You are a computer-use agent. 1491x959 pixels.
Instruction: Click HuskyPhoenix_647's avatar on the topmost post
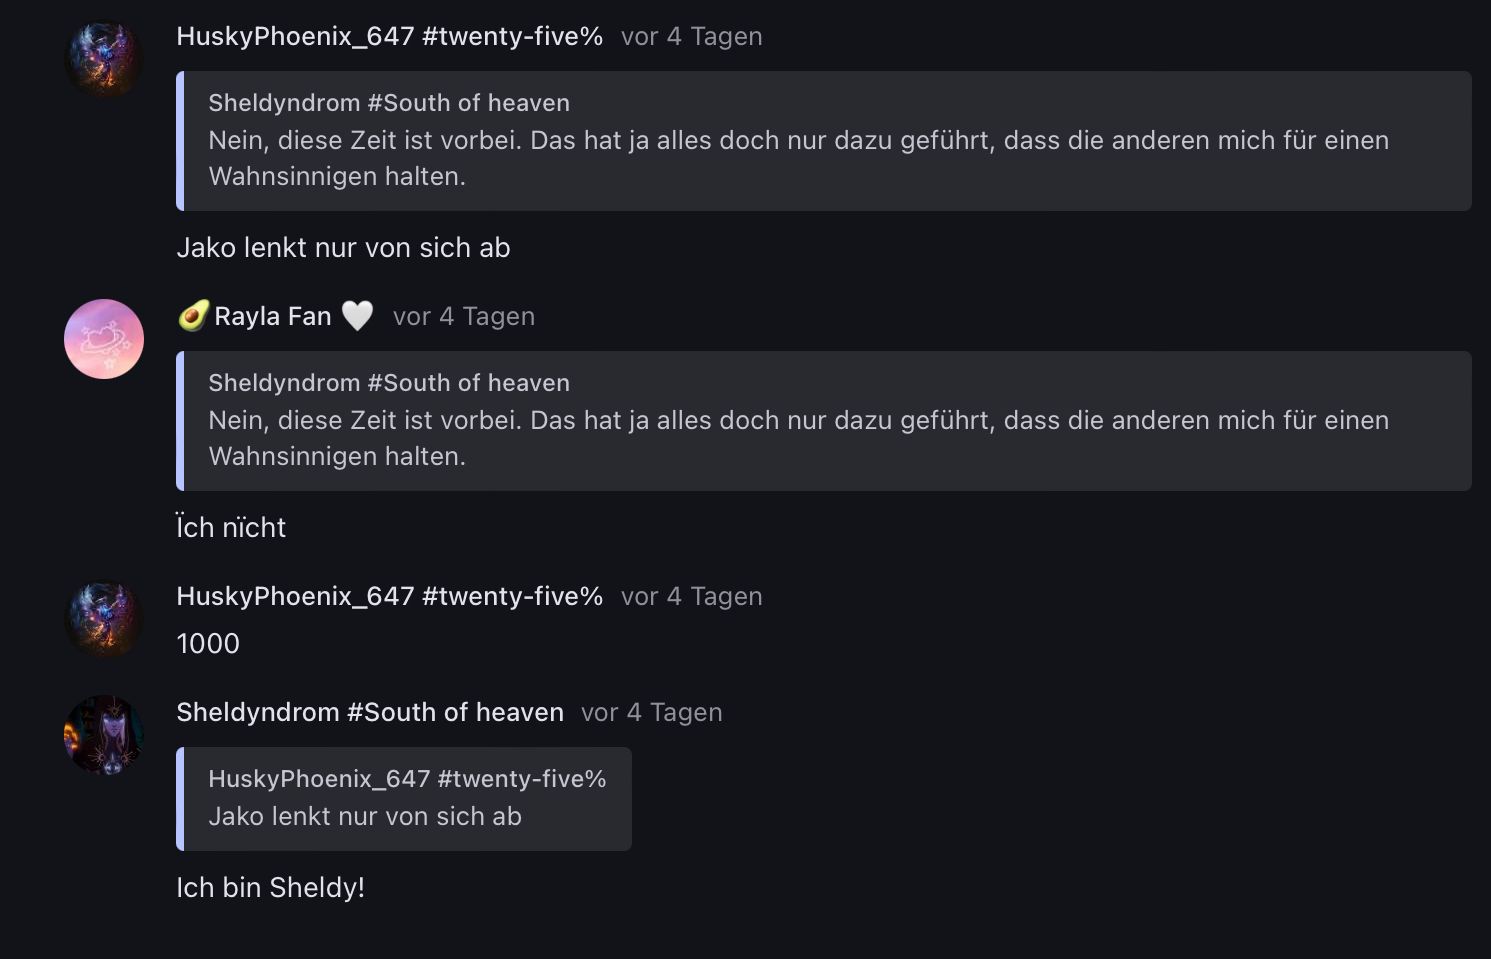coord(104,59)
